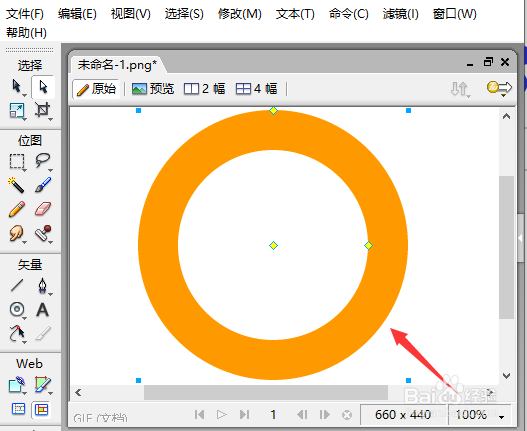
Task: Click the orange ring shape
Action: click(273, 361)
